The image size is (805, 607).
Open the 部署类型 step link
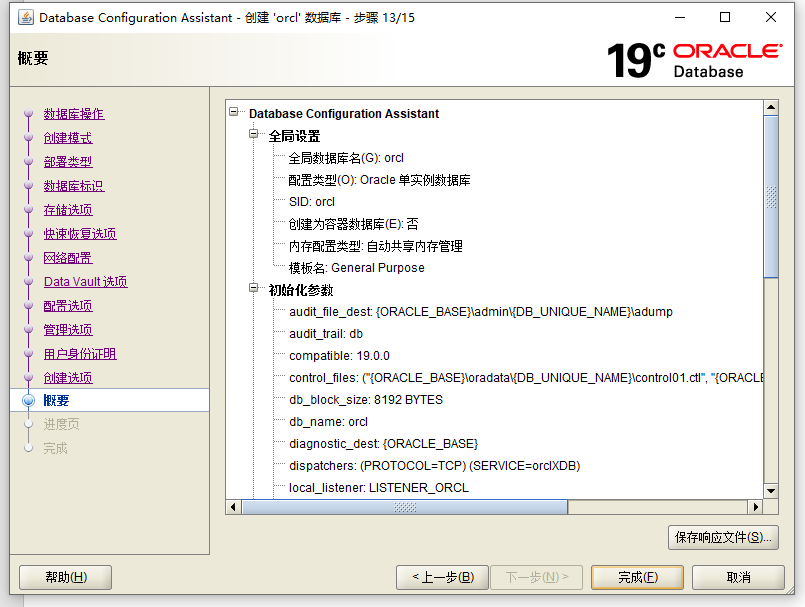pos(68,162)
